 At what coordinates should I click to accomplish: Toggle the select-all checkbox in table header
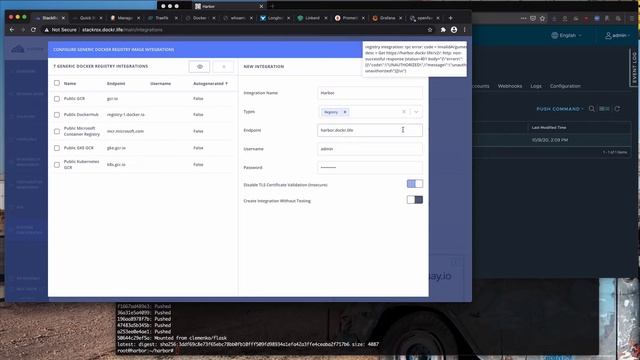pyautogui.click(x=57, y=83)
